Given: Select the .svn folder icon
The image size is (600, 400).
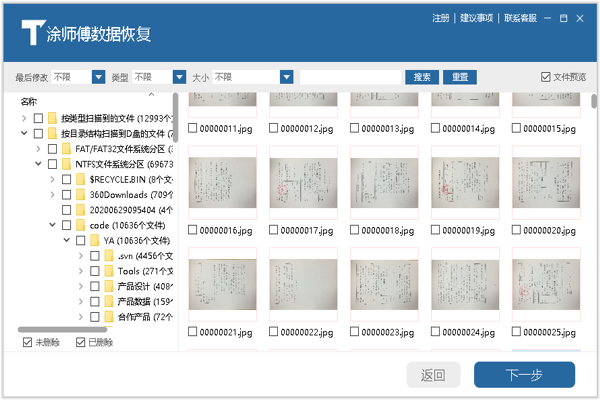Looking at the screenshot, I should click(109, 256).
